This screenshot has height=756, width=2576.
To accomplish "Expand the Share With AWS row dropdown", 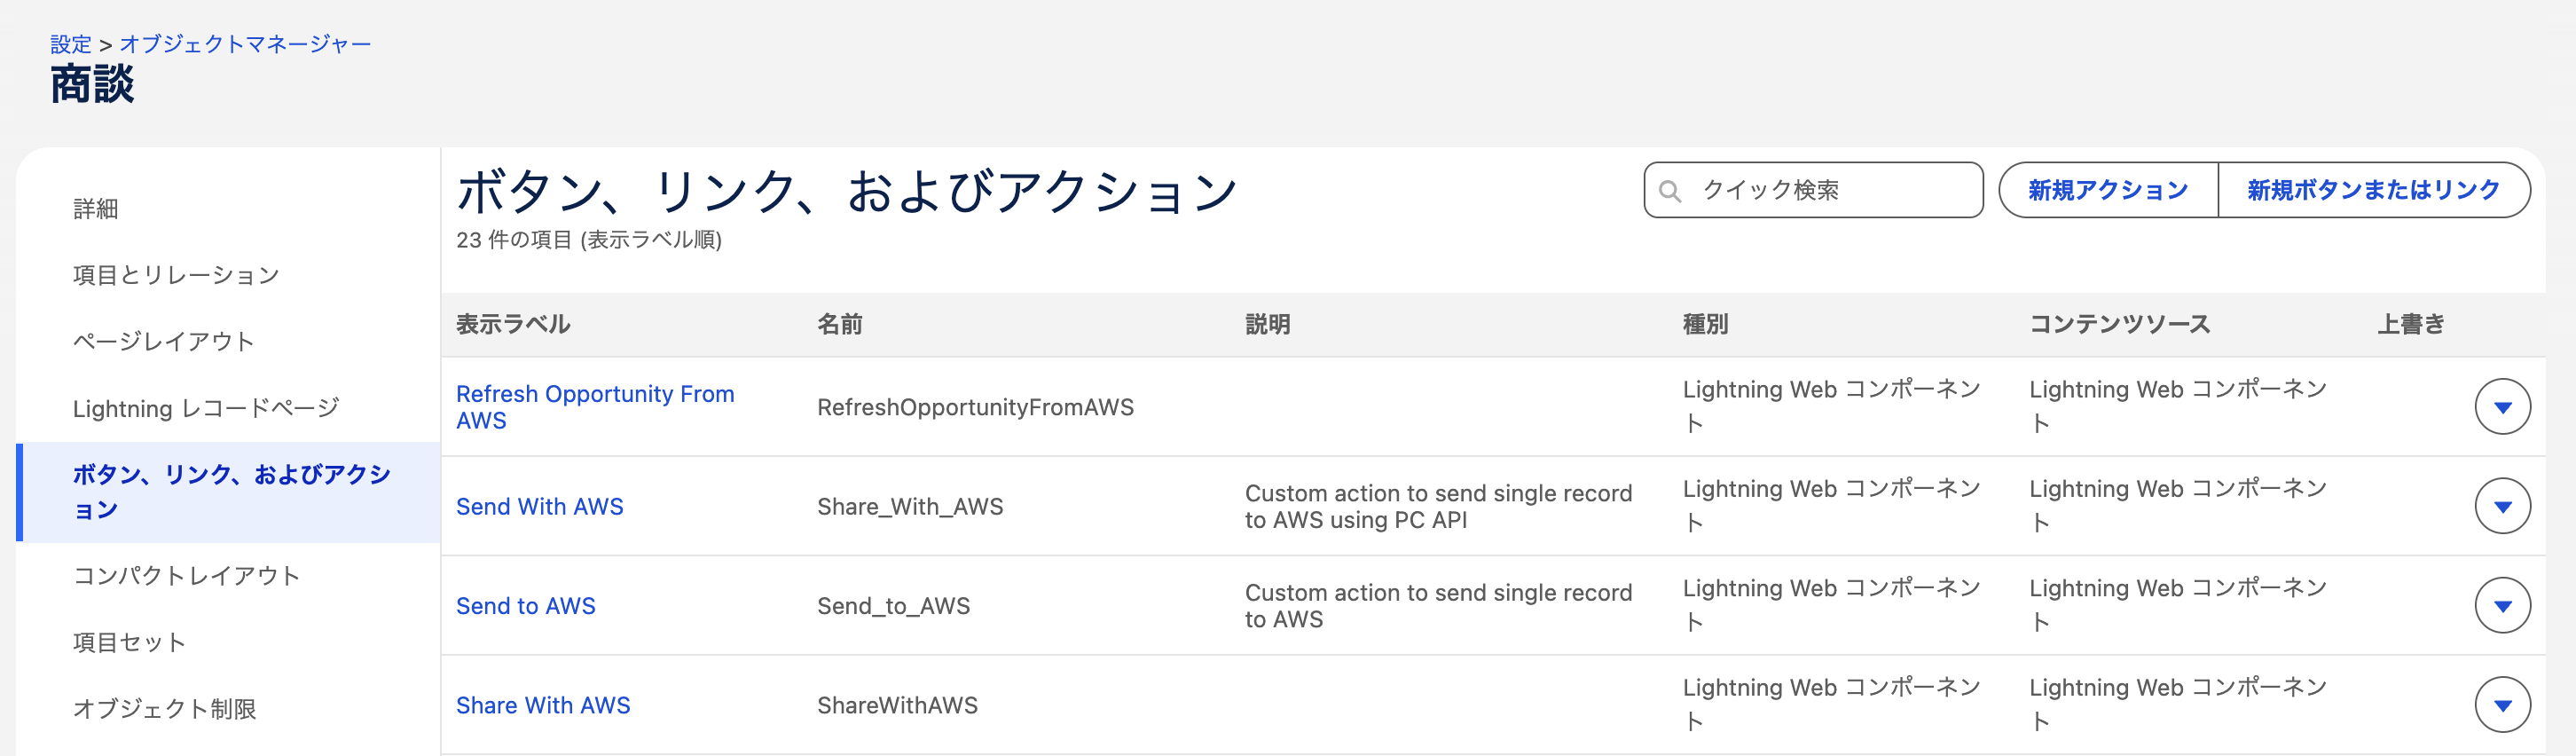I will [2501, 705].
